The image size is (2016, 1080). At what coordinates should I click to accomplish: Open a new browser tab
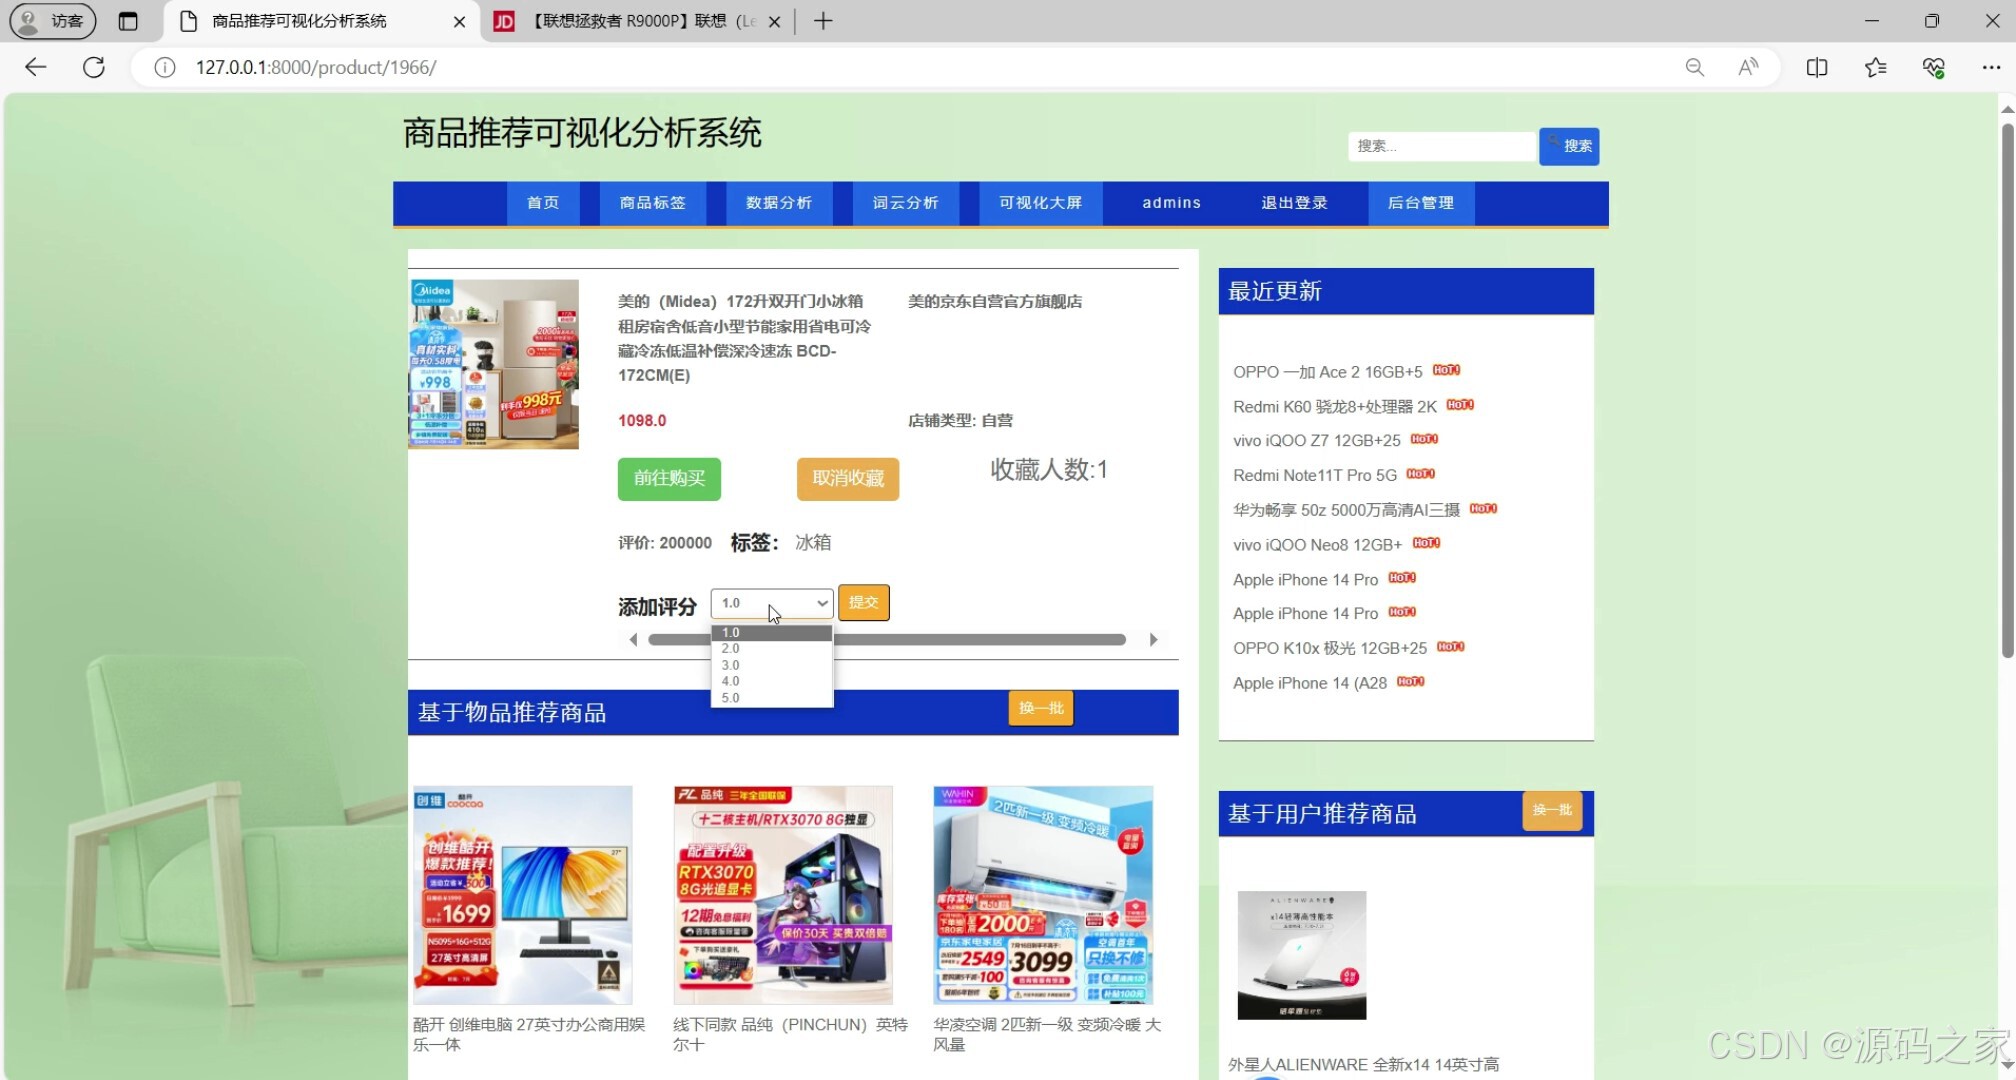click(823, 21)
